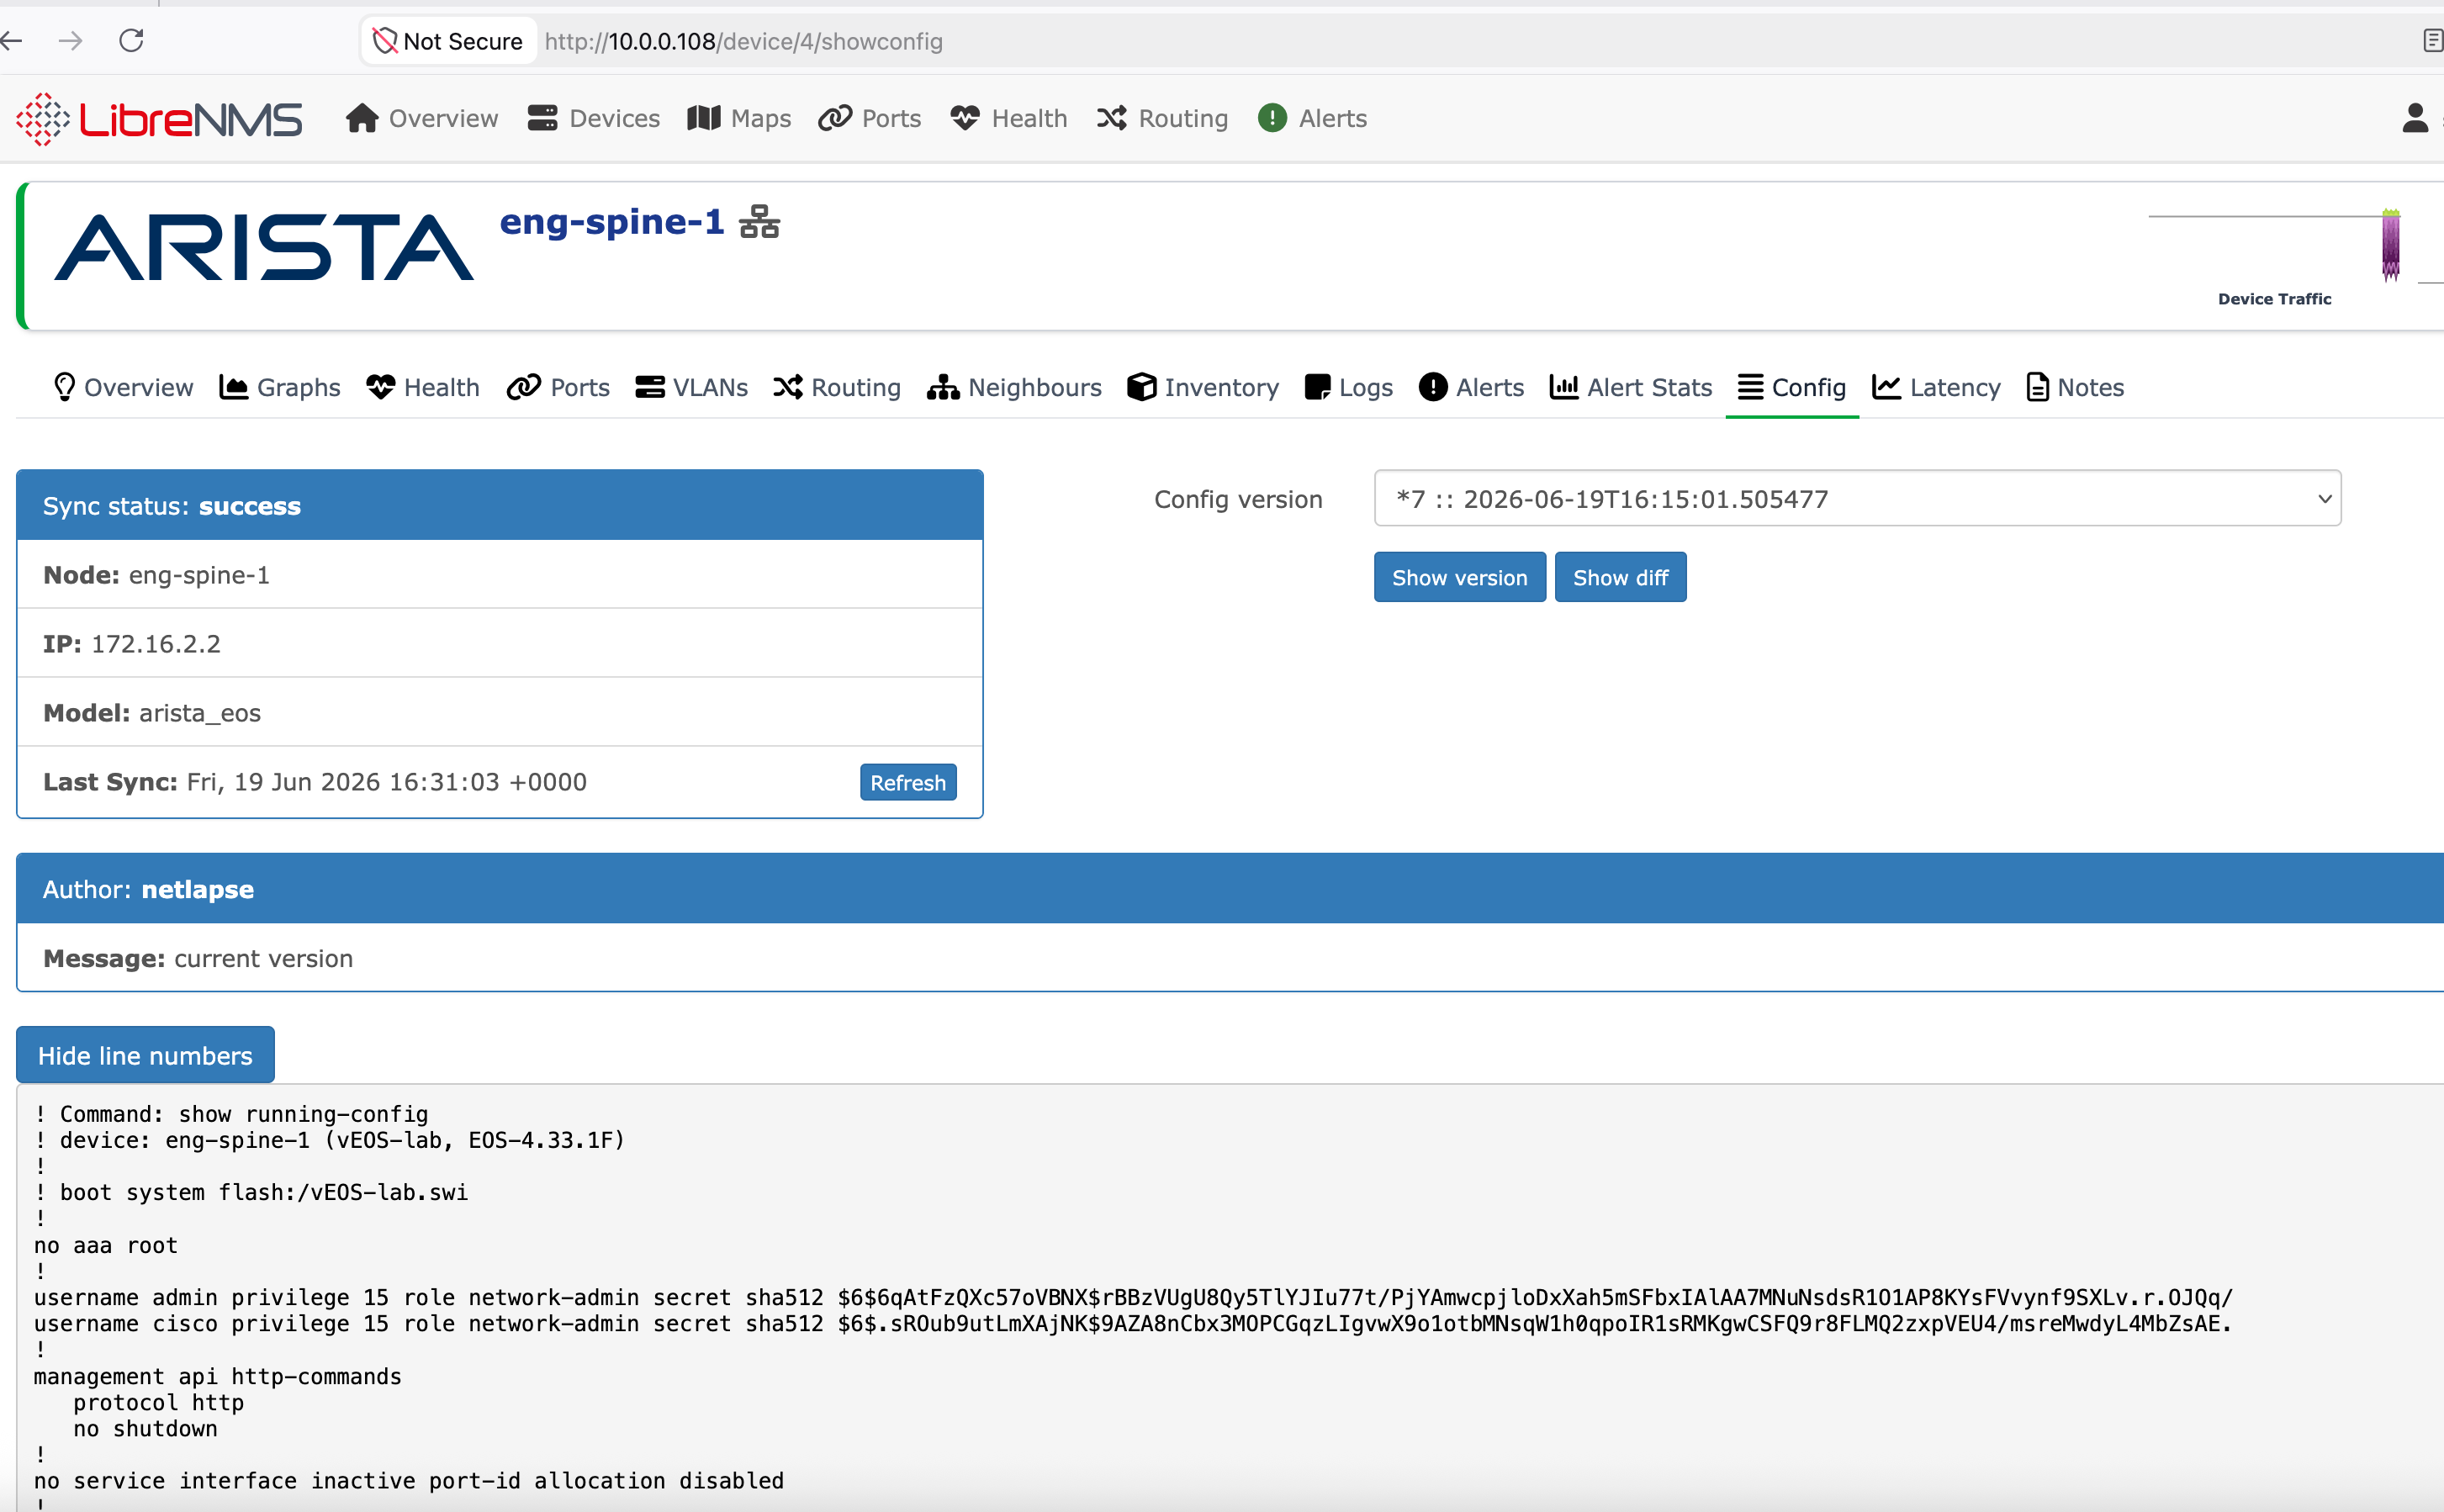Click the Arista vendor logo
The height and width of the screenshot is (1512, 2444).
coord(264,247)
